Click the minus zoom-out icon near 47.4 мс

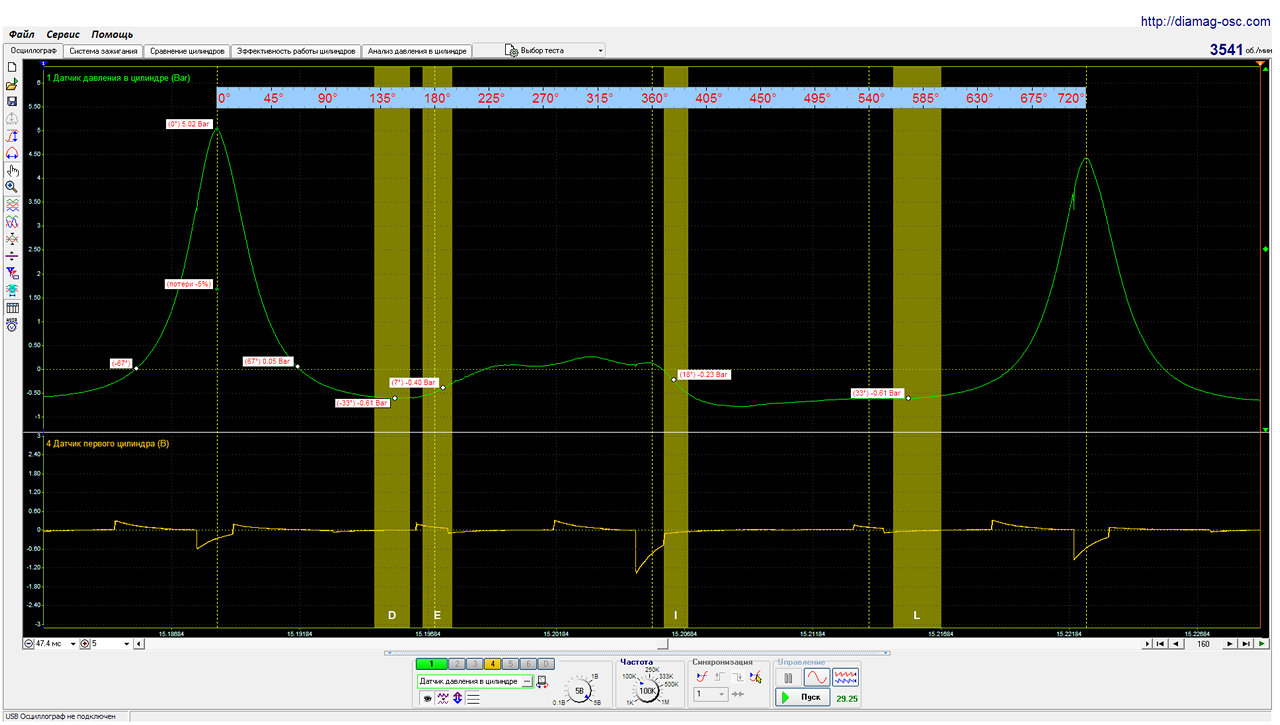click(x=28, y=644)
